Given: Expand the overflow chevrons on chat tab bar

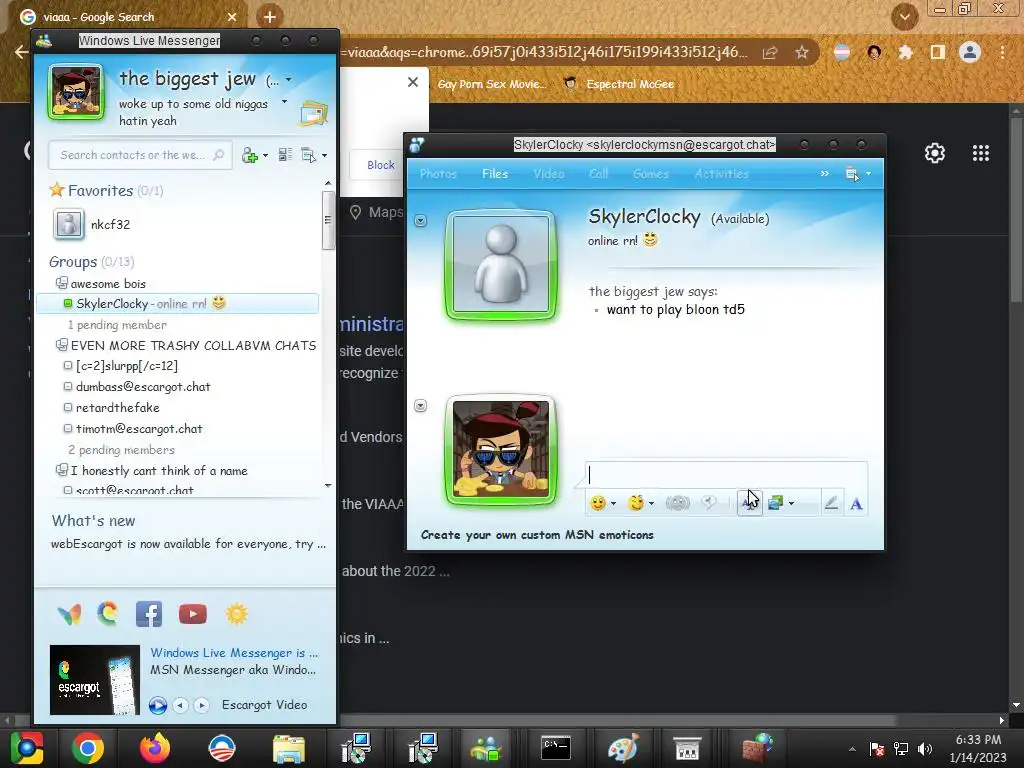Looking at the screenshot, I should tap(824, 174).
